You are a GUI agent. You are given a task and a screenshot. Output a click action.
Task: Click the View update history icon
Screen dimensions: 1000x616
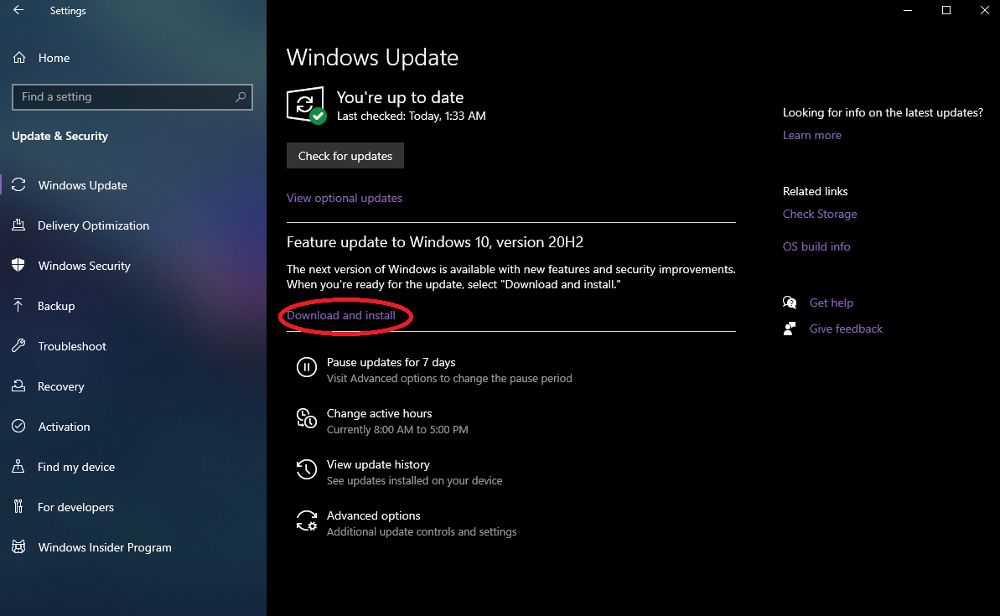pyautogui.click(x=306, y=471)
